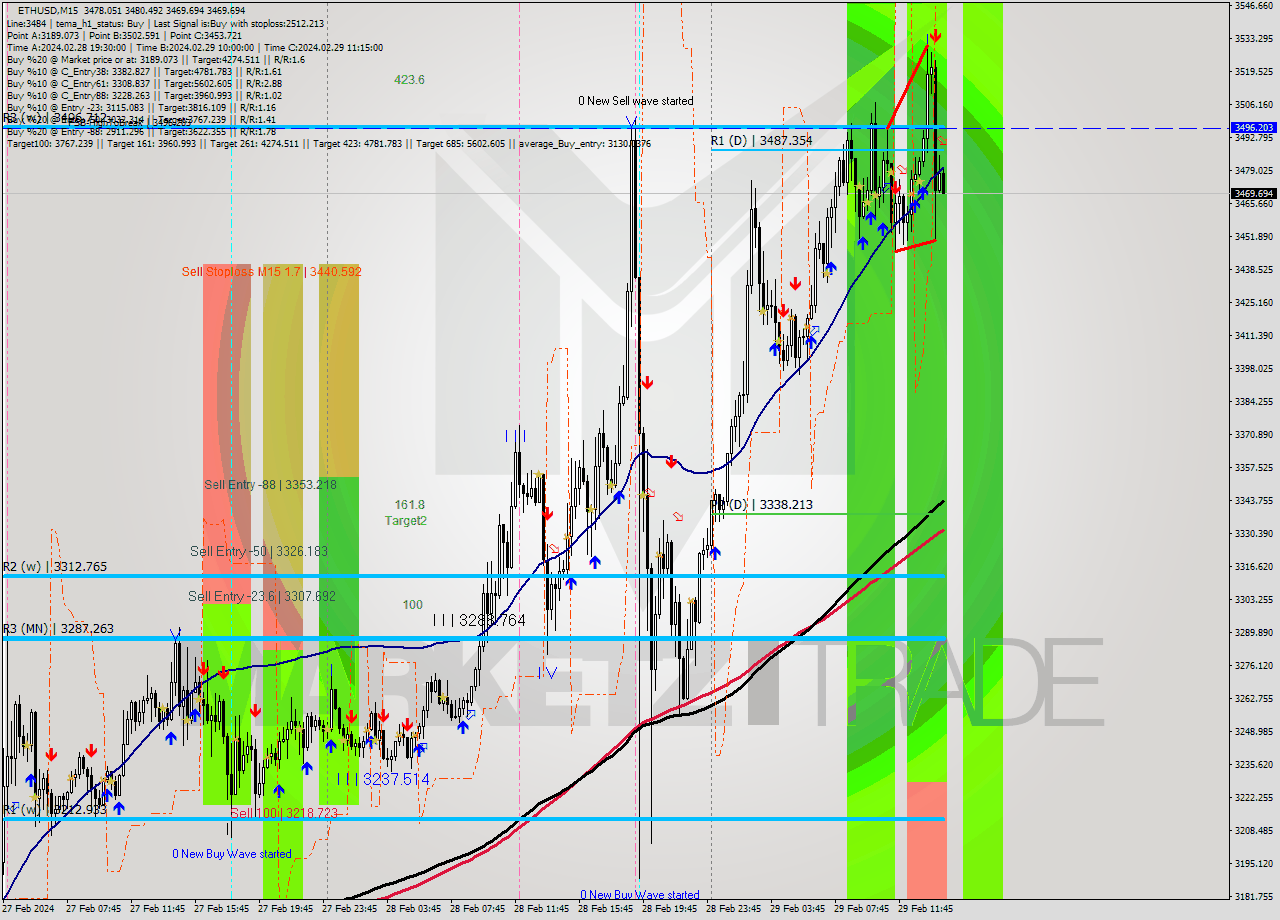The height and width of the screenshot is (920, 1280).
Task: Click the 'Sell 100 | 3218.723' label
Action: coord(284,813)
